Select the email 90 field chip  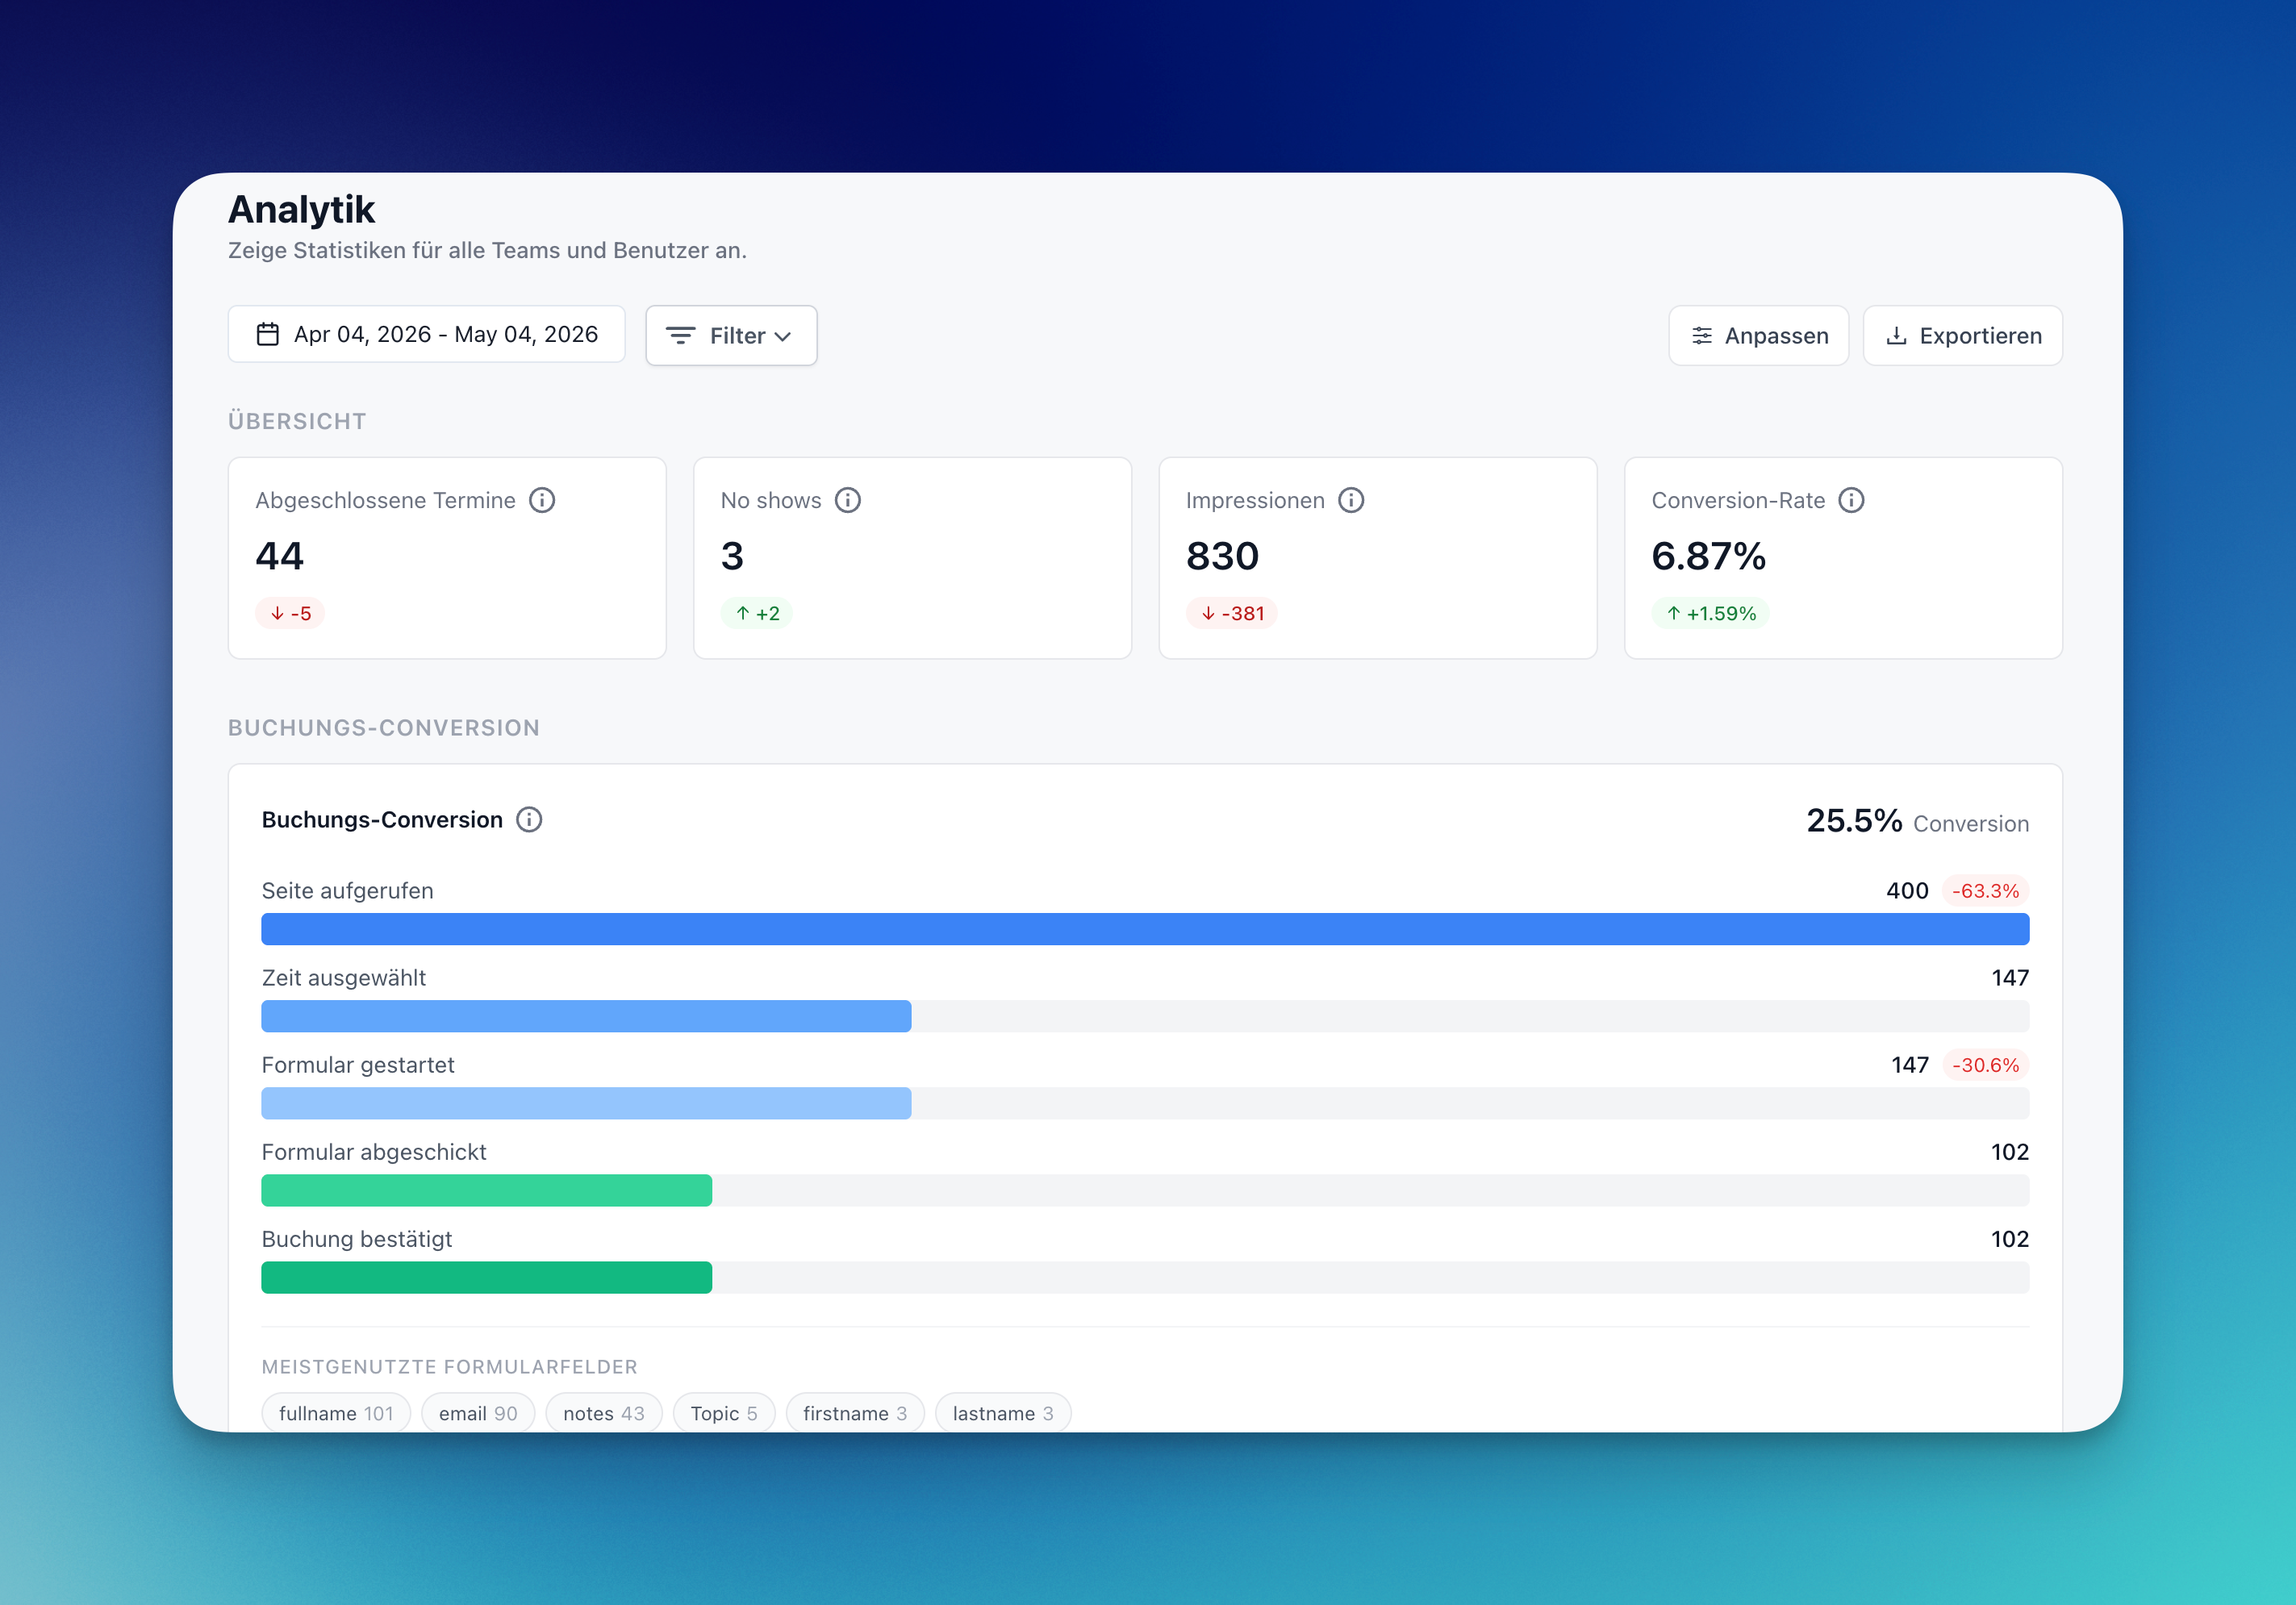coord(478,1413)
